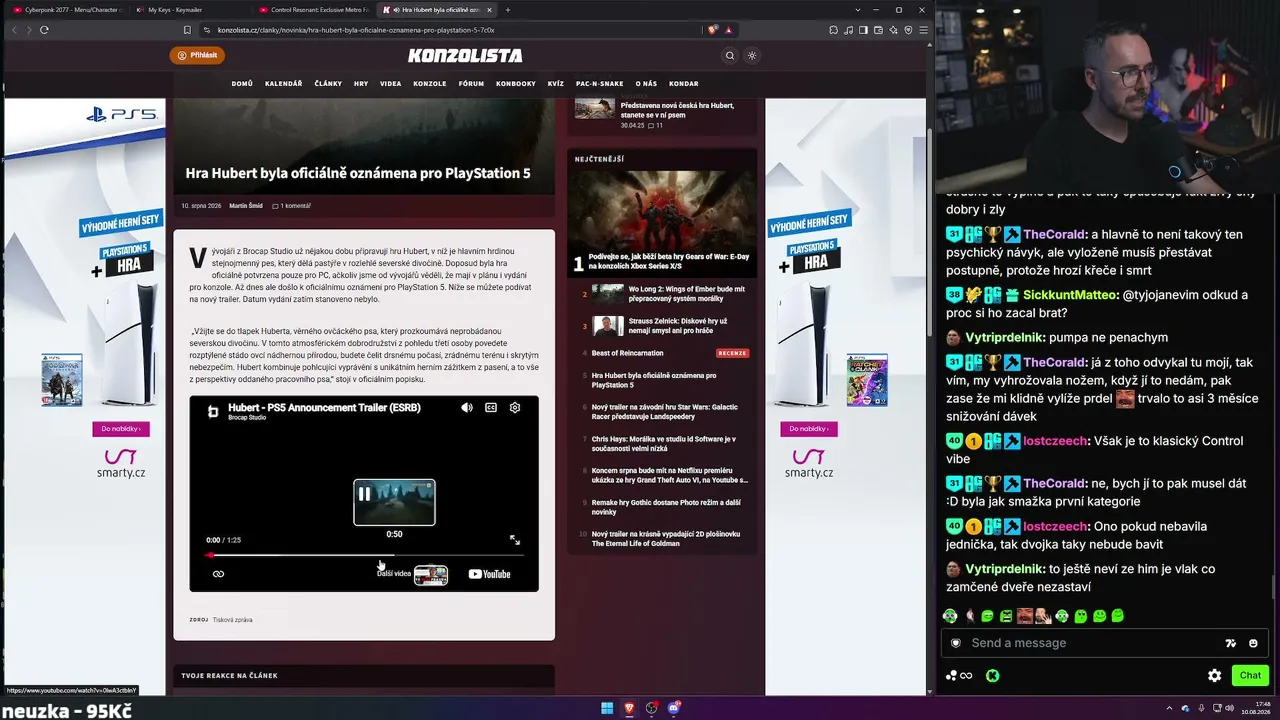Open PAC-N-SNAKE navigation item
The height and width of the screenshot is (720, 1280).
coord(600,84)
